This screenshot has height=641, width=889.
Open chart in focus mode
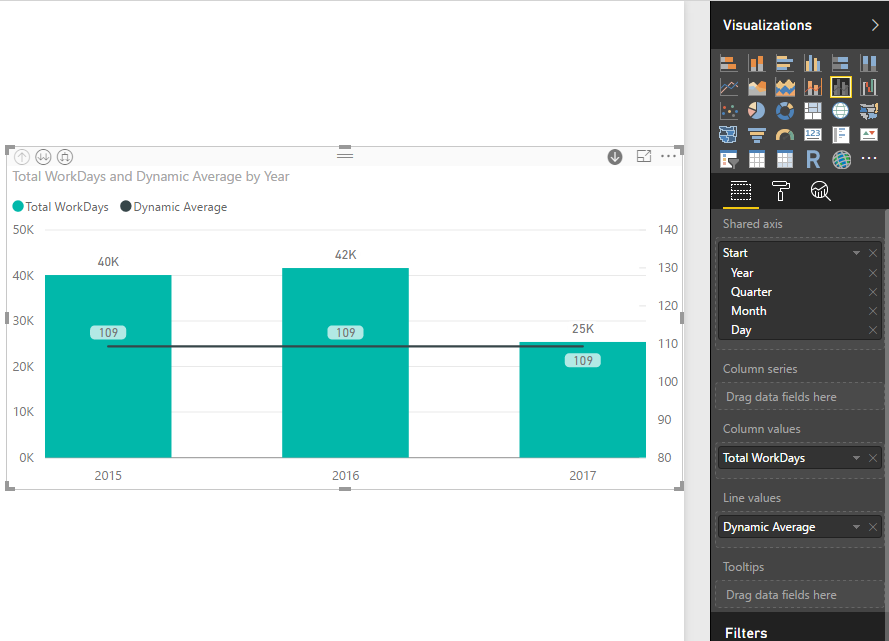click(644, 156)
